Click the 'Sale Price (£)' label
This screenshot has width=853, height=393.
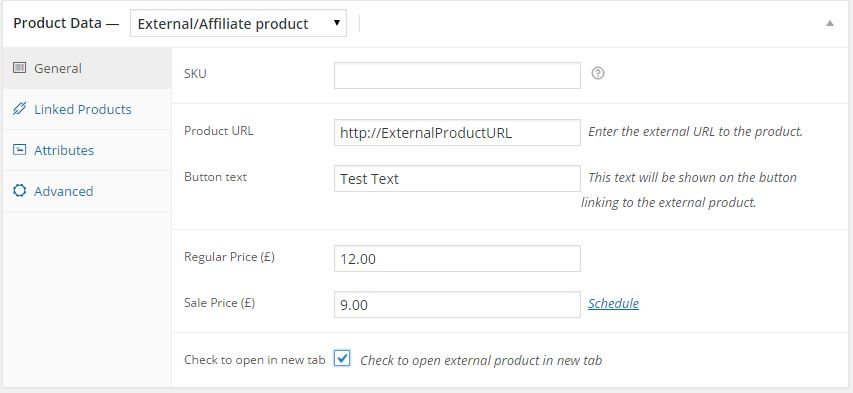(x=219, y=303)
